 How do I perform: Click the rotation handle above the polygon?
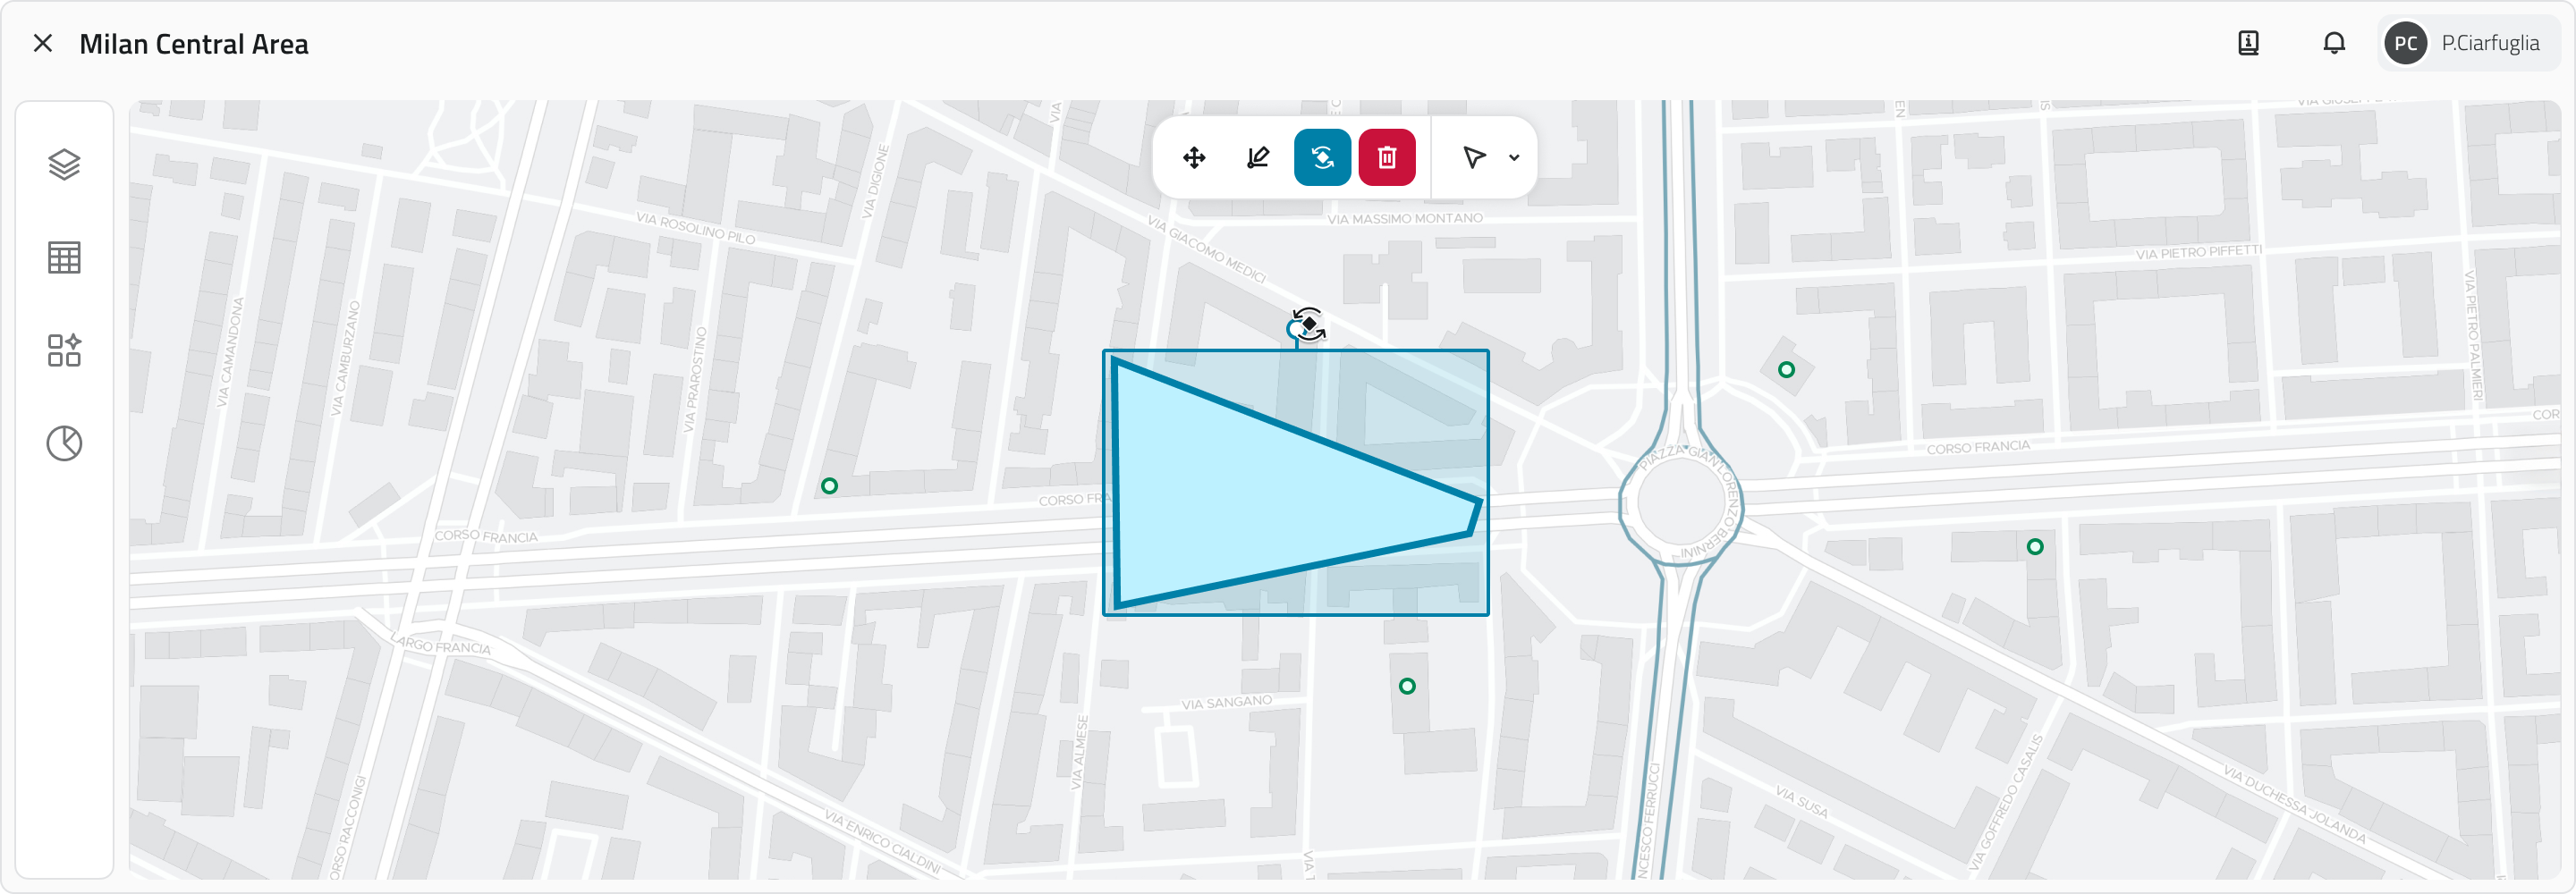(1306, 325)
